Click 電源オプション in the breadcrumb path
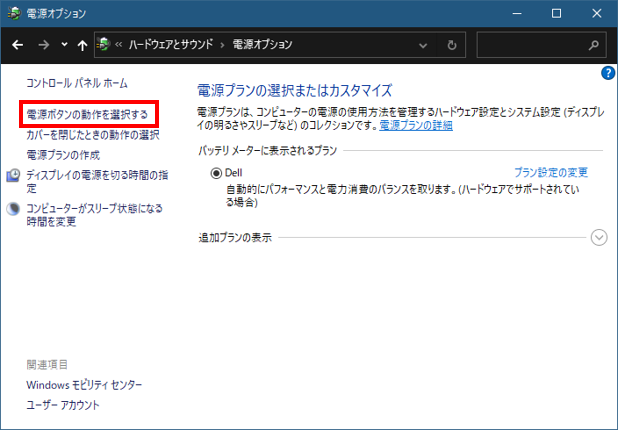Viewport: 618px width, 430px height. coord(262,44)
